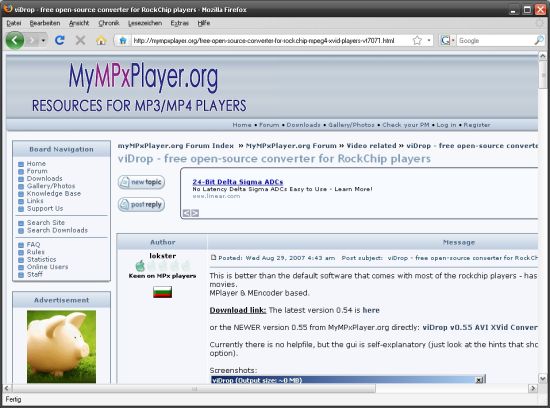Click the horizontal scrollbar right arrow
550x408 pixels.
tap(533, 388)
